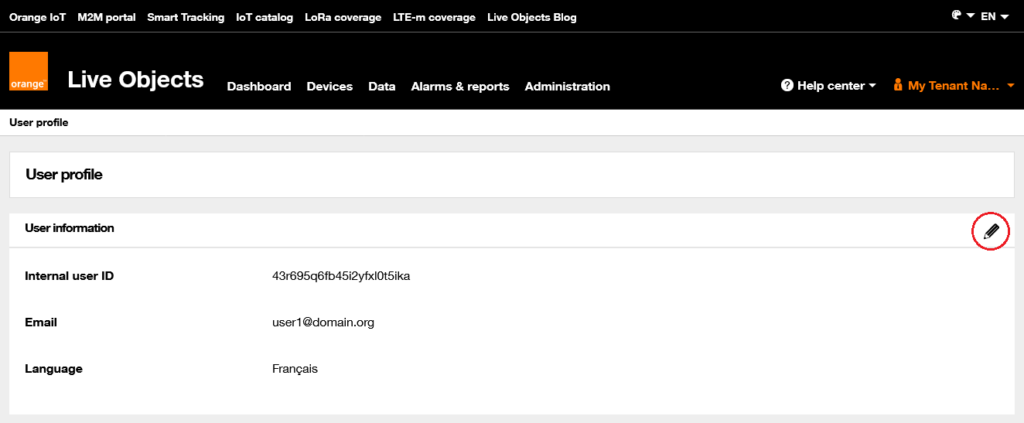Follow the Orange IoT link
1024x423 pixels.
tap(38, 18)
